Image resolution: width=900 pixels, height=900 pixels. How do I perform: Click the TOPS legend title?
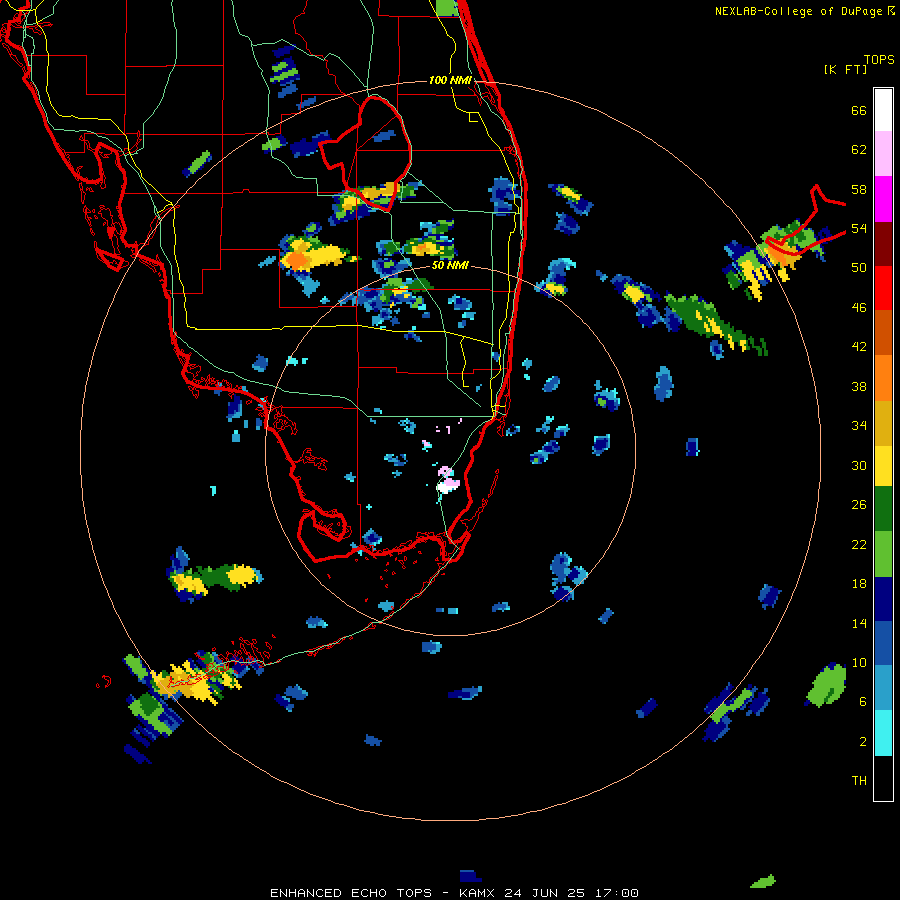(x=879, y=60)
